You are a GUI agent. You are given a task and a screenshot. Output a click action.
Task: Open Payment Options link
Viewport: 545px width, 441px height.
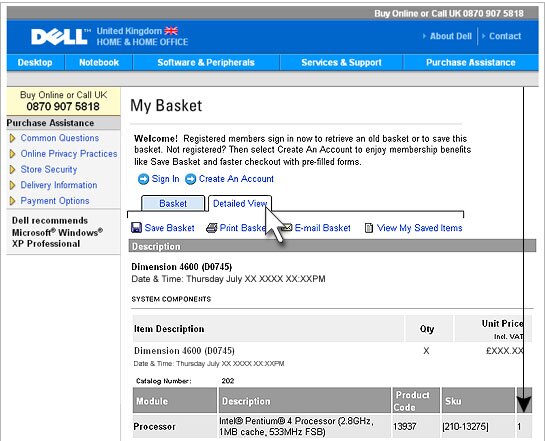tap(55, 201)
